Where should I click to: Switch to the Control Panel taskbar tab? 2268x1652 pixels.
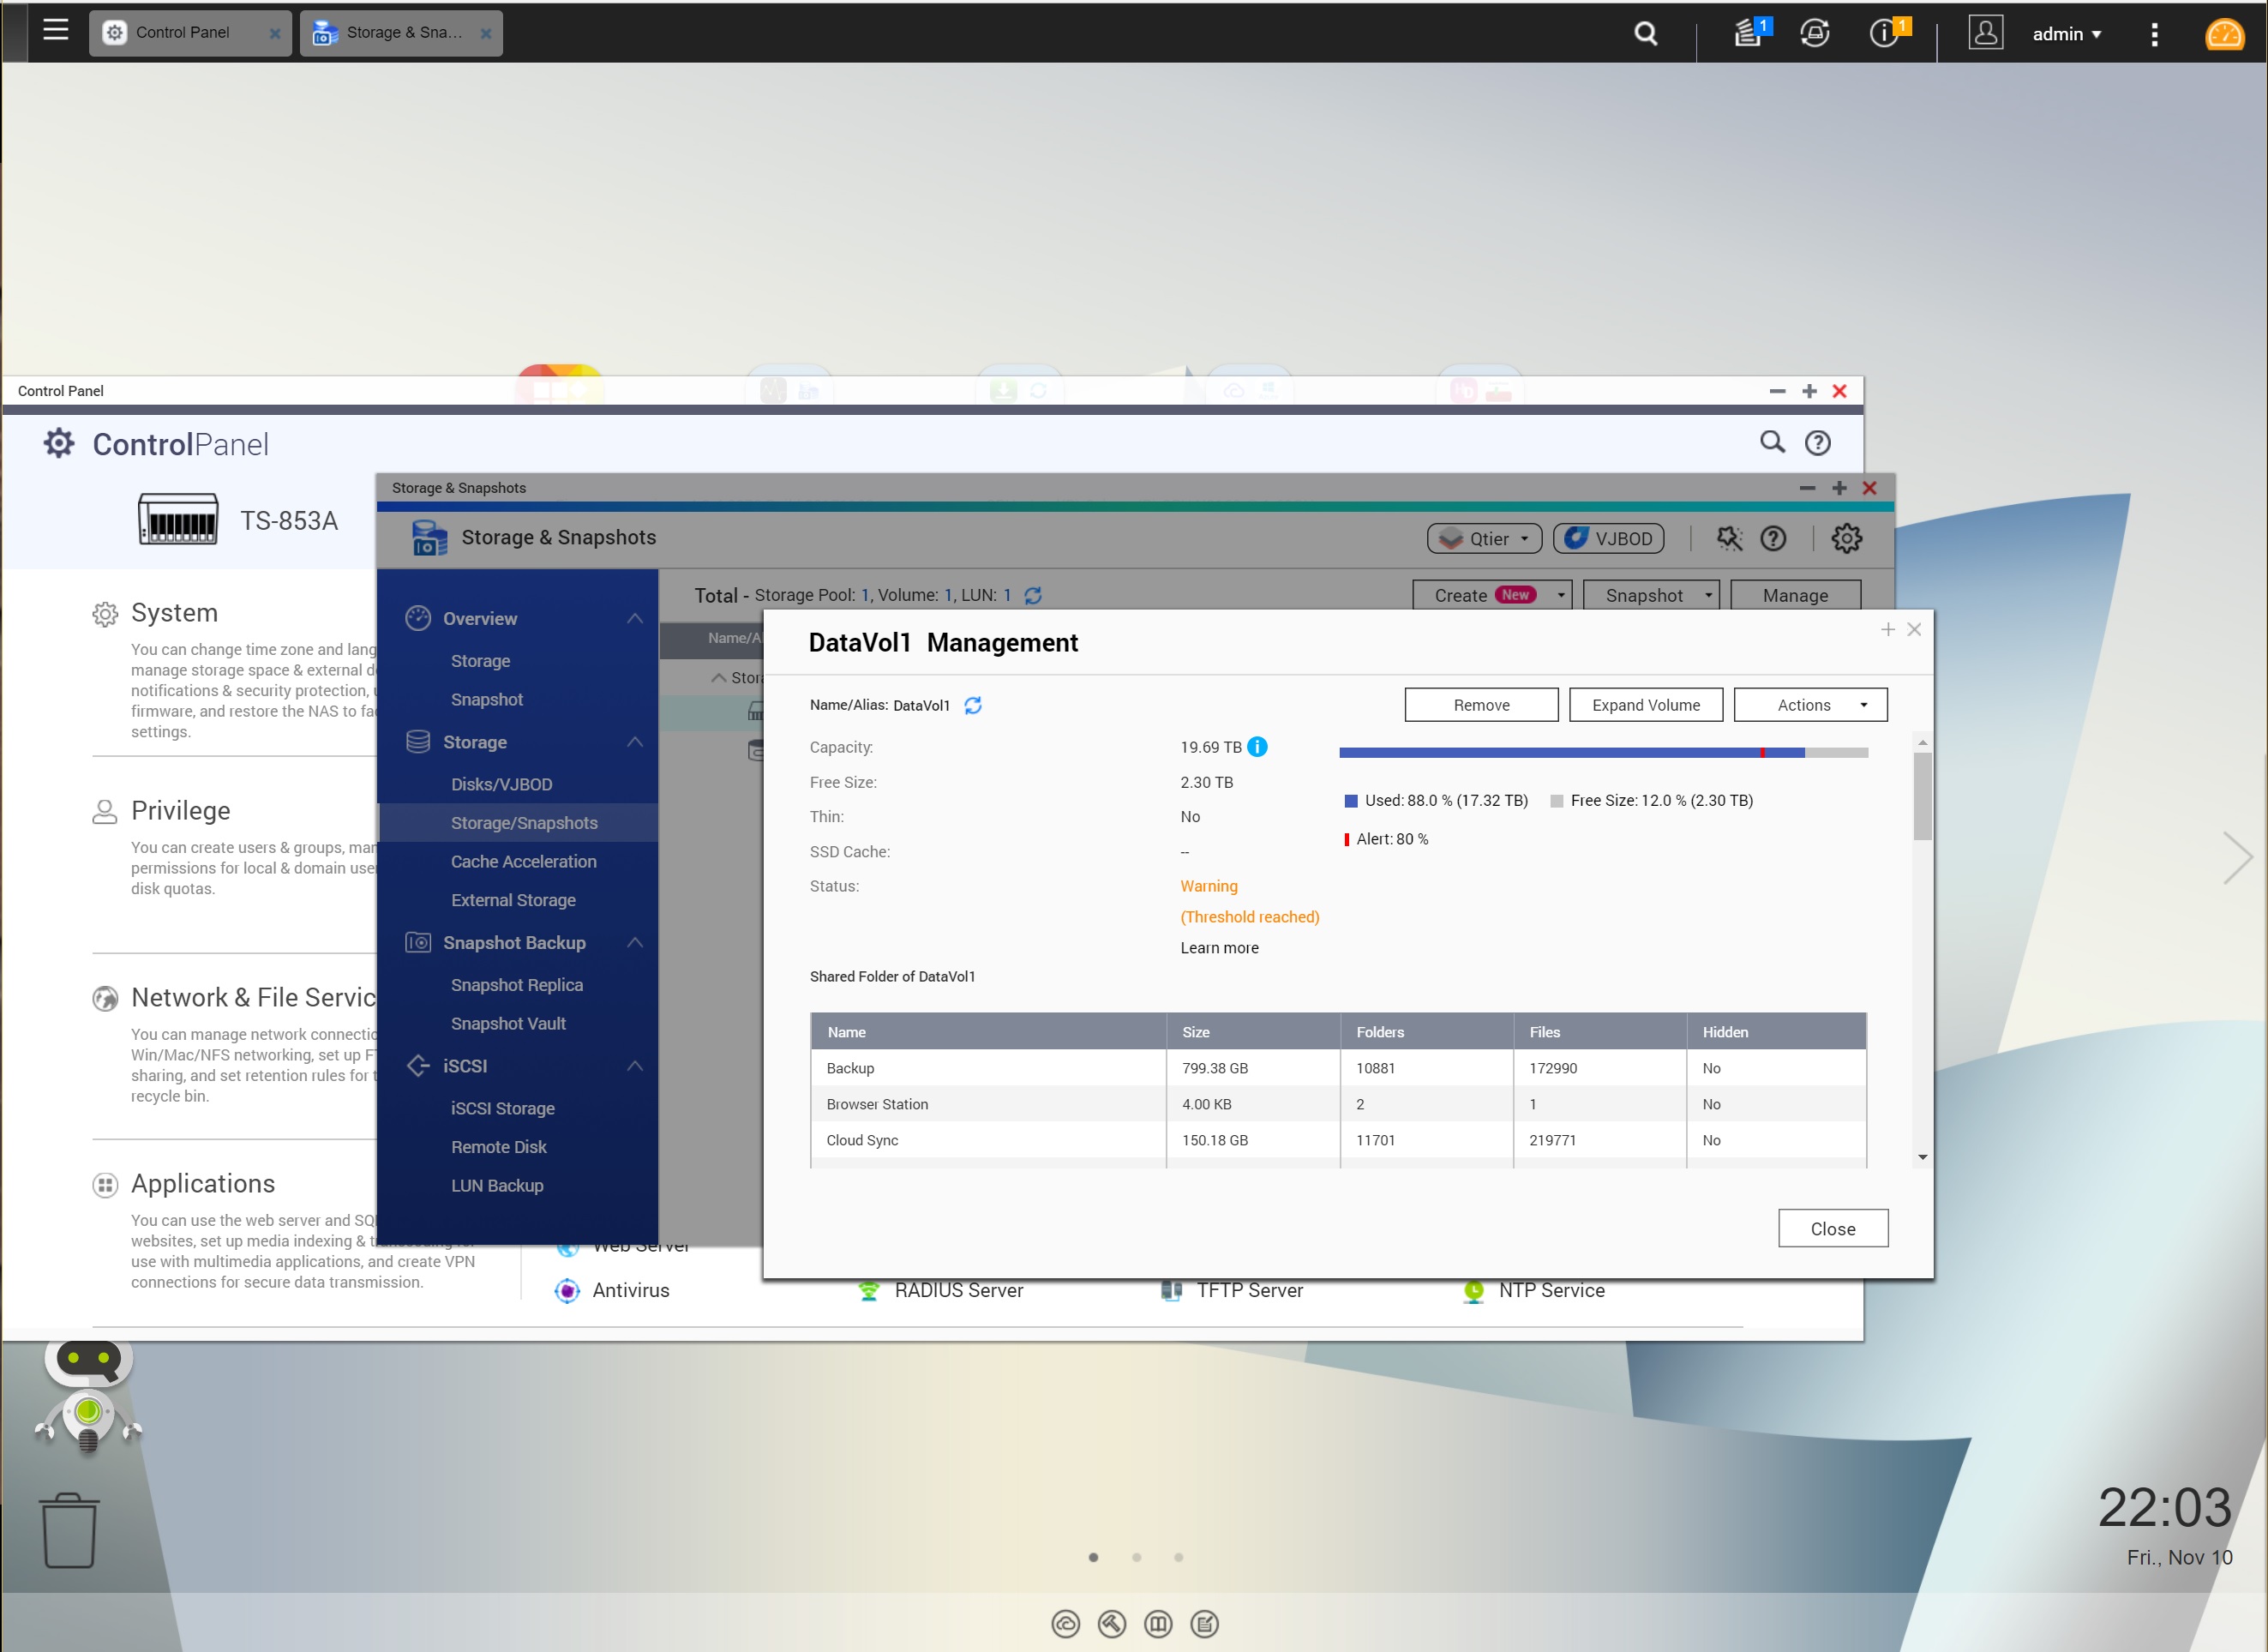(x=183, y=33)
